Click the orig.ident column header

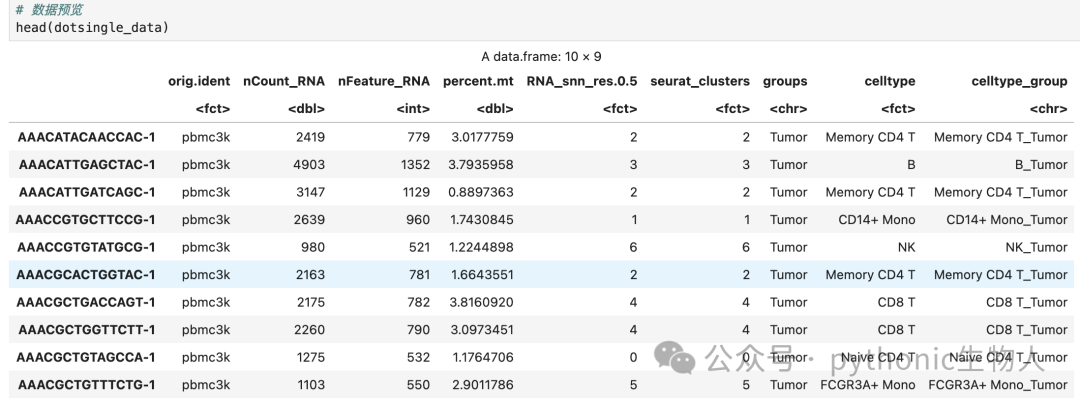[x=199, y=81]
